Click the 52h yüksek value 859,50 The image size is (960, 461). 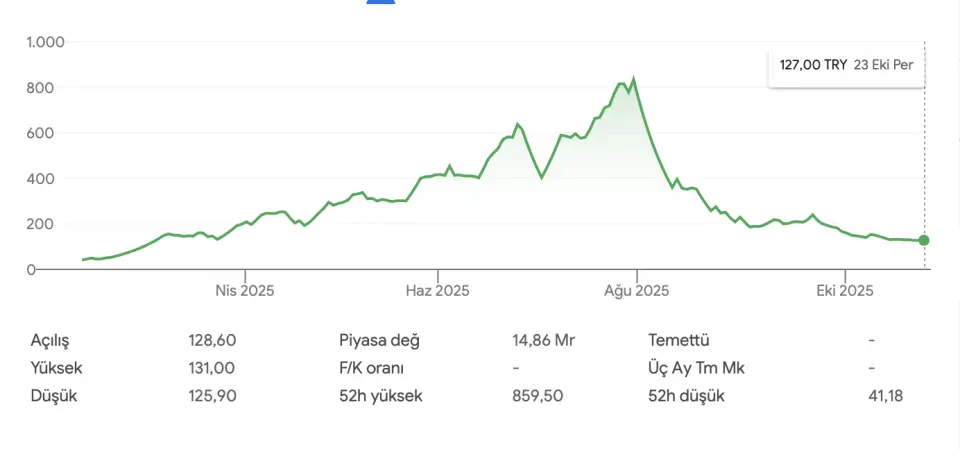tap(538, 396)
